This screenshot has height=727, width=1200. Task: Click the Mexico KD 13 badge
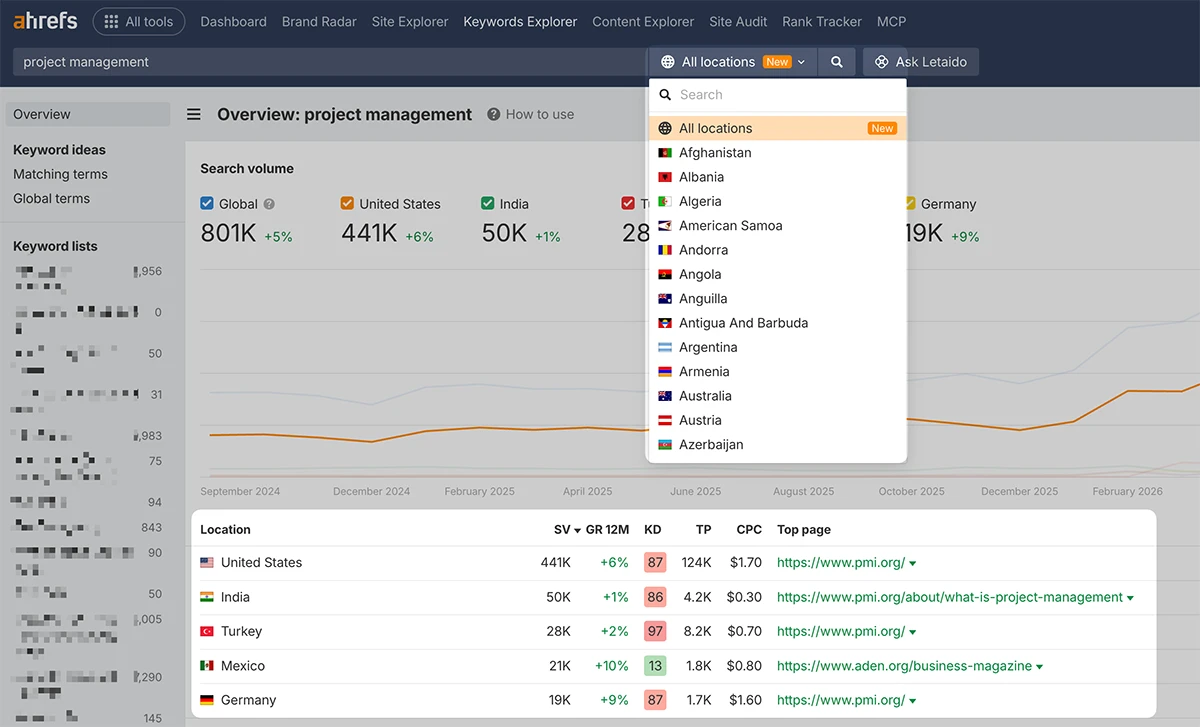coord(655,666)
